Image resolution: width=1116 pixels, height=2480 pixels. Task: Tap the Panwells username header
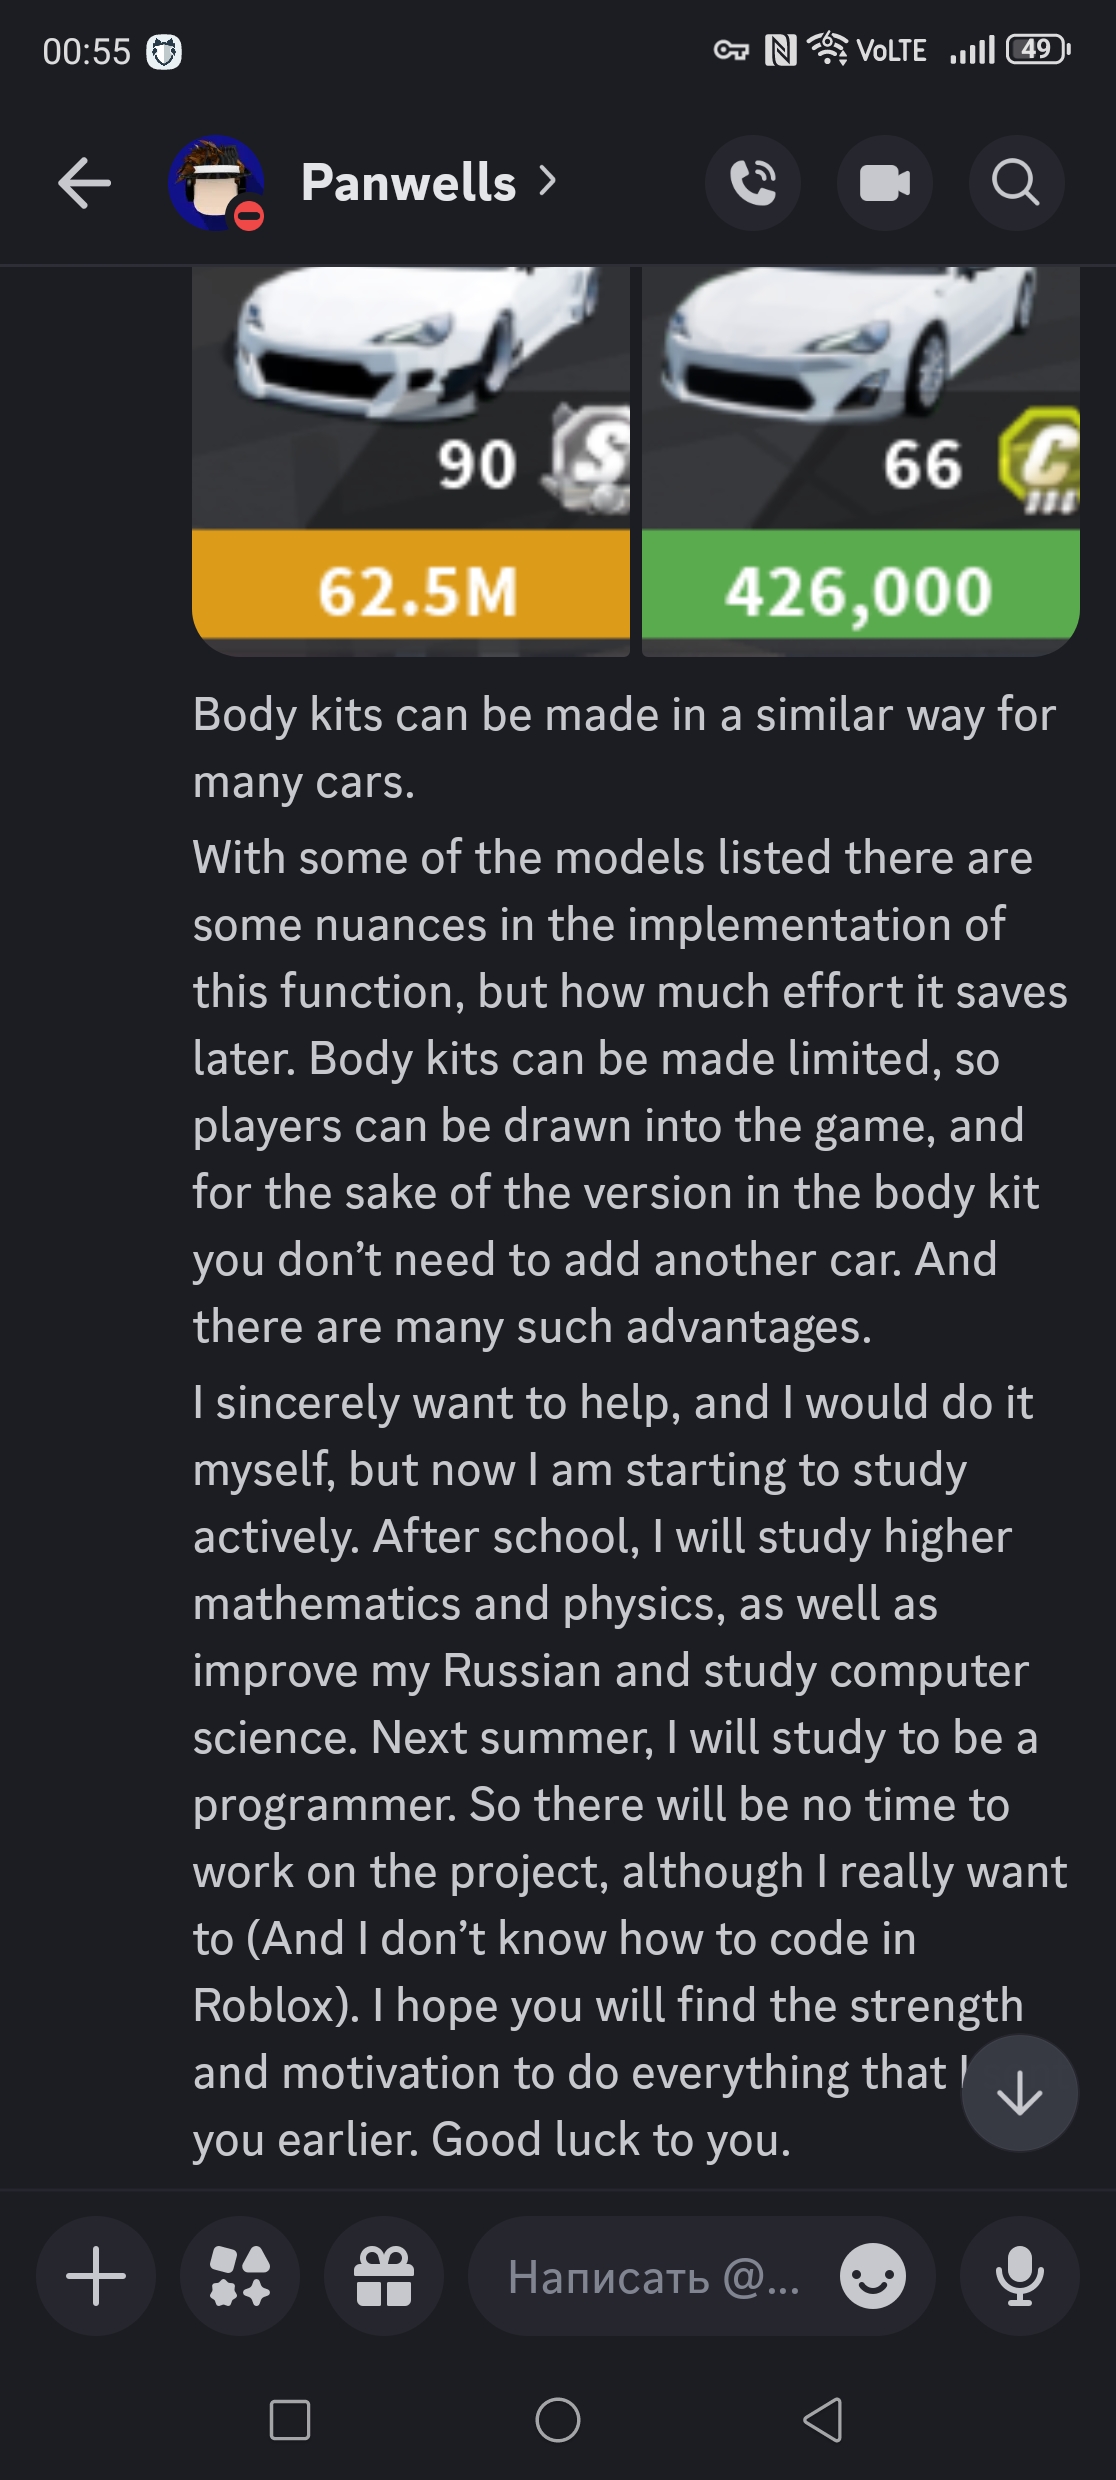(x=408, y=183)
